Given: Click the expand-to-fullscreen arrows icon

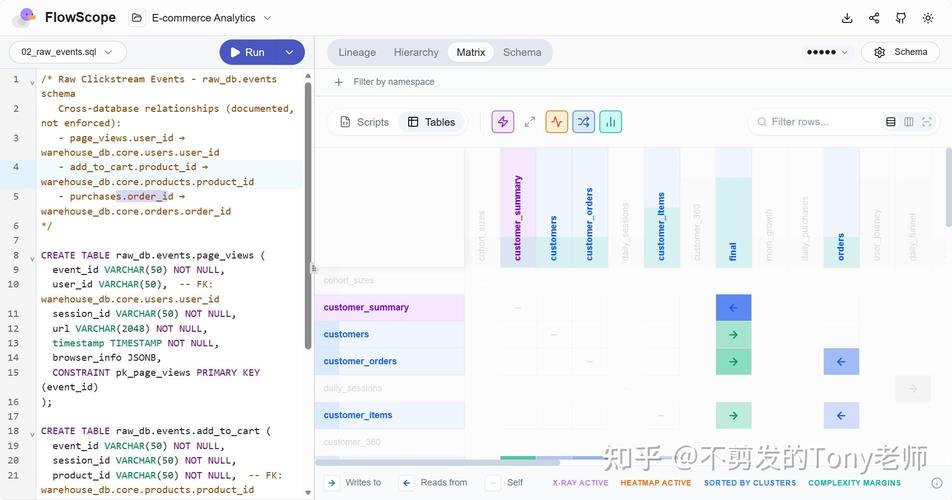Looking at the screenshot, I should pos(530,122).
